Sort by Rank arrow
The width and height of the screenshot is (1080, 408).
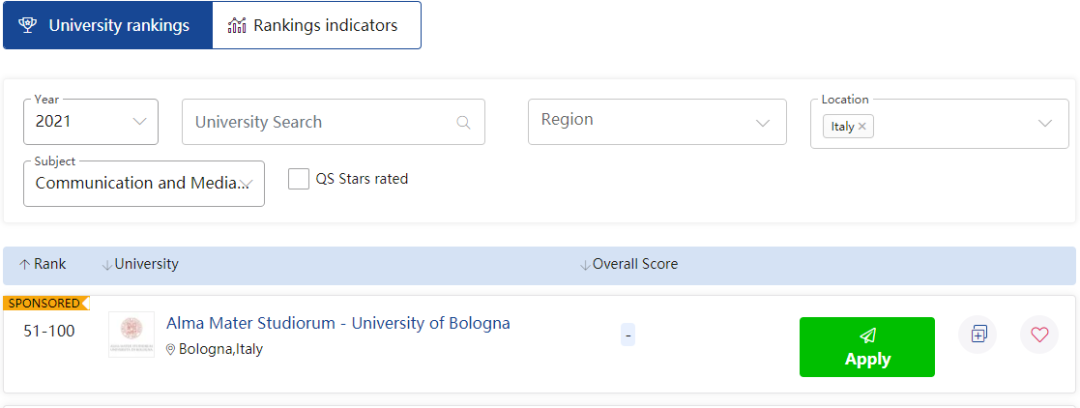(x=25, y=265)
